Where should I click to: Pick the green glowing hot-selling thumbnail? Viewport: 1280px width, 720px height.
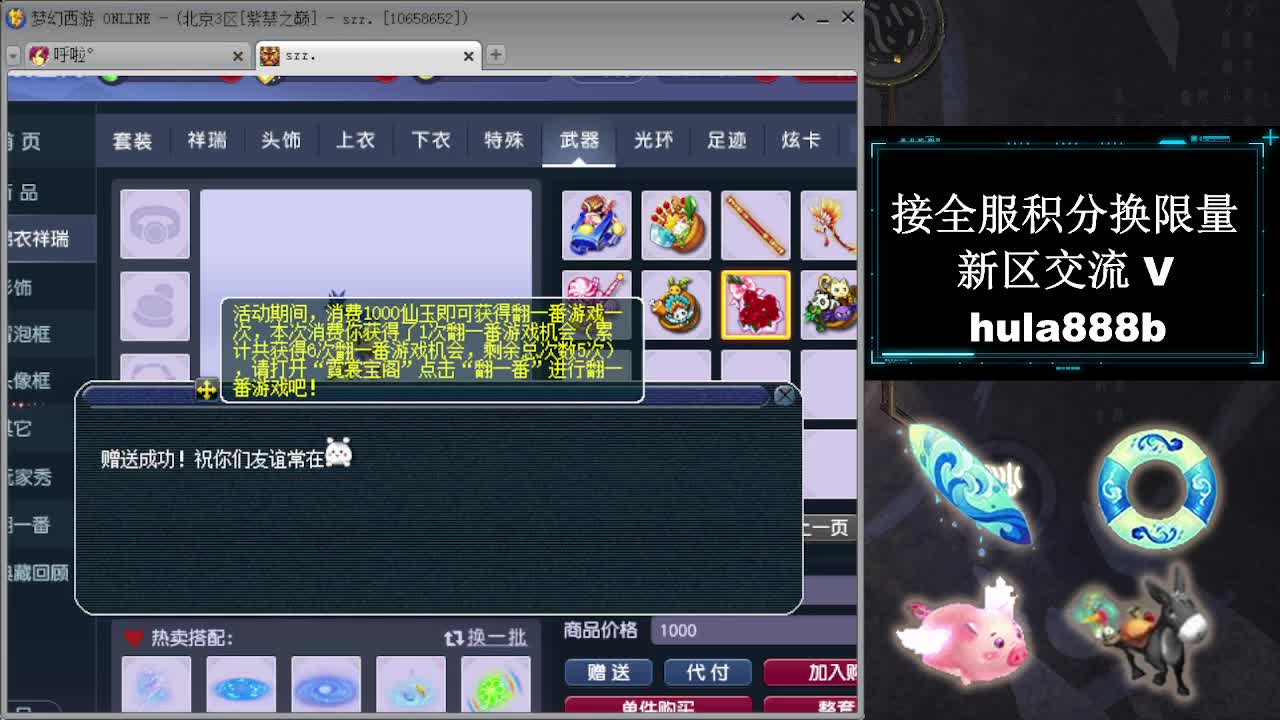[496, 684]
